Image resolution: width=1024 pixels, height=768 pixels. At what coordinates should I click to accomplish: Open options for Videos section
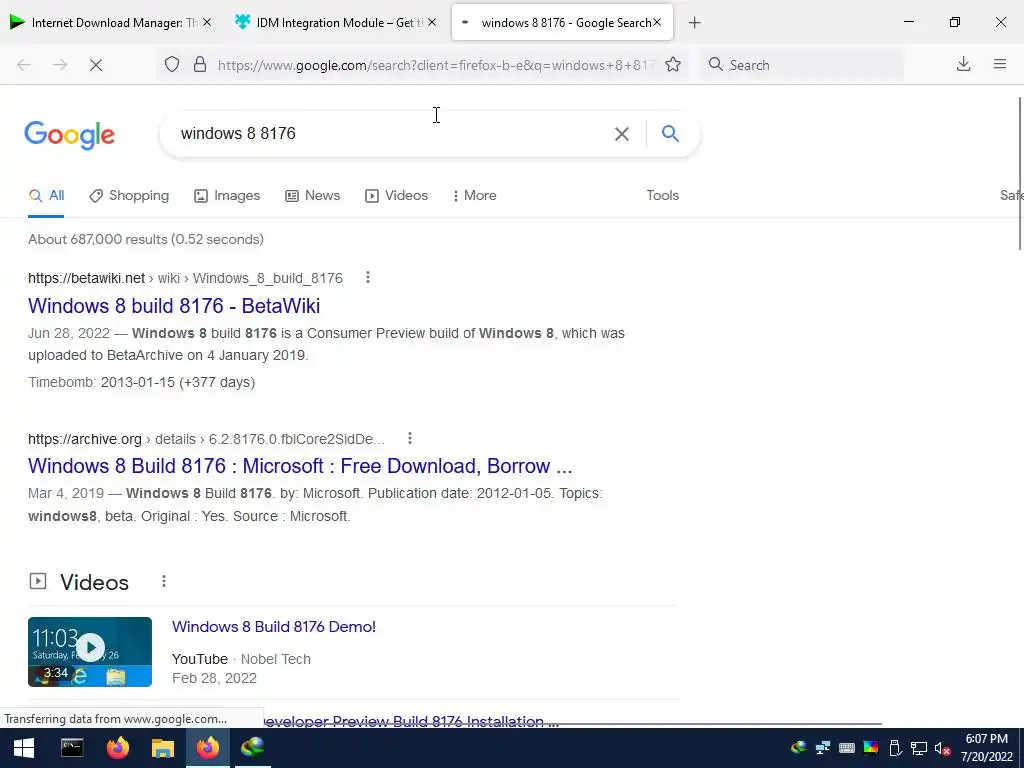click(x=164, y=581)
